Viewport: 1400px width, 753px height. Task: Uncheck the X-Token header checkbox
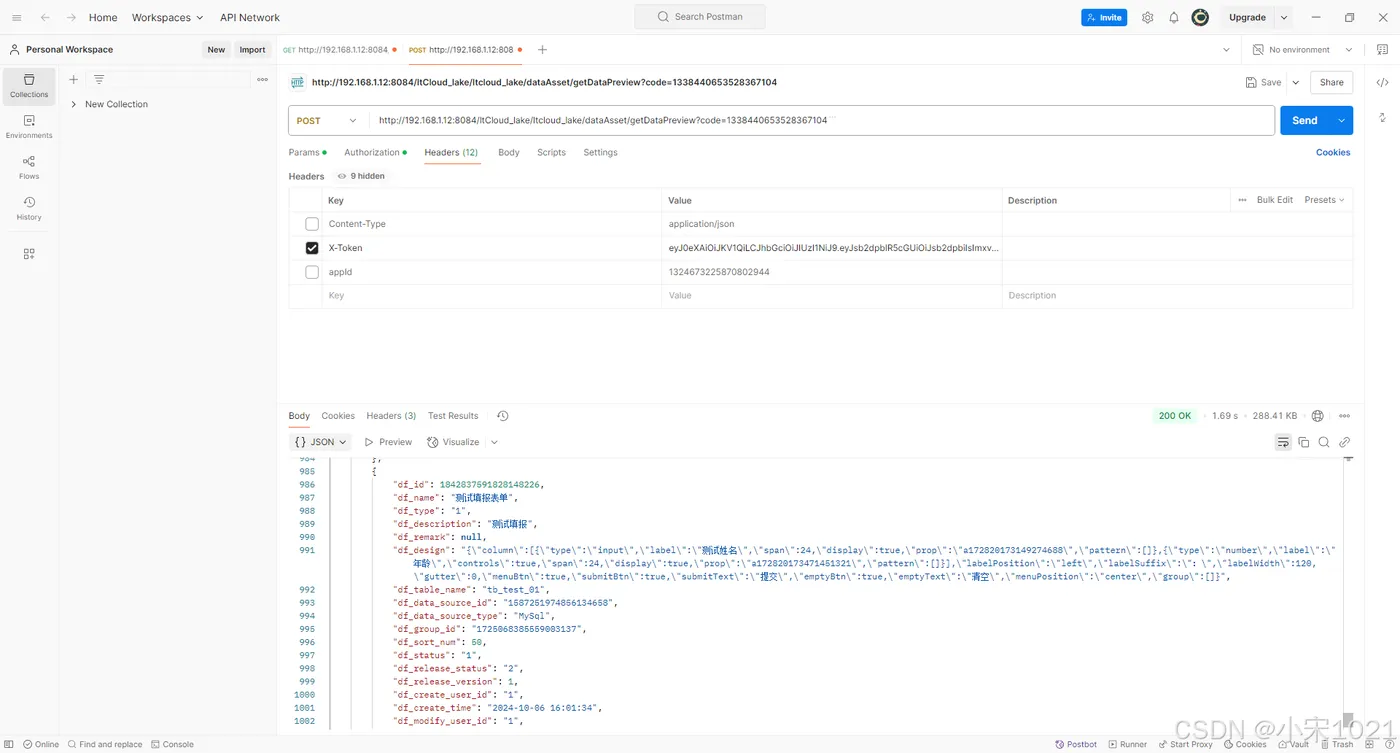coord(312,248)
